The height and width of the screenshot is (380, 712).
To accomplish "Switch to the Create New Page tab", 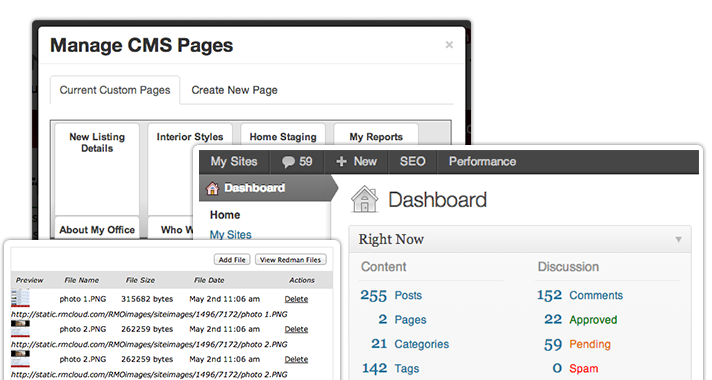I will (x=234, y=90).
